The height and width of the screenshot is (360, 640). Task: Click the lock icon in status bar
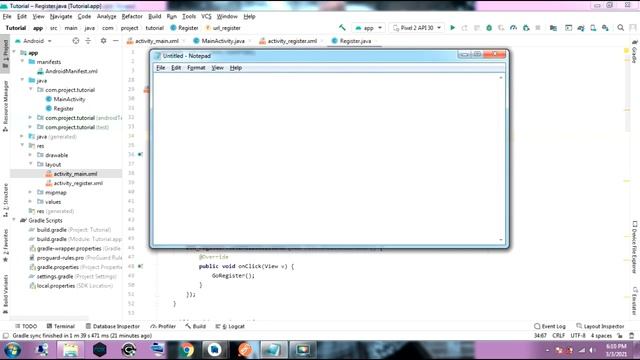pos(620,336)
